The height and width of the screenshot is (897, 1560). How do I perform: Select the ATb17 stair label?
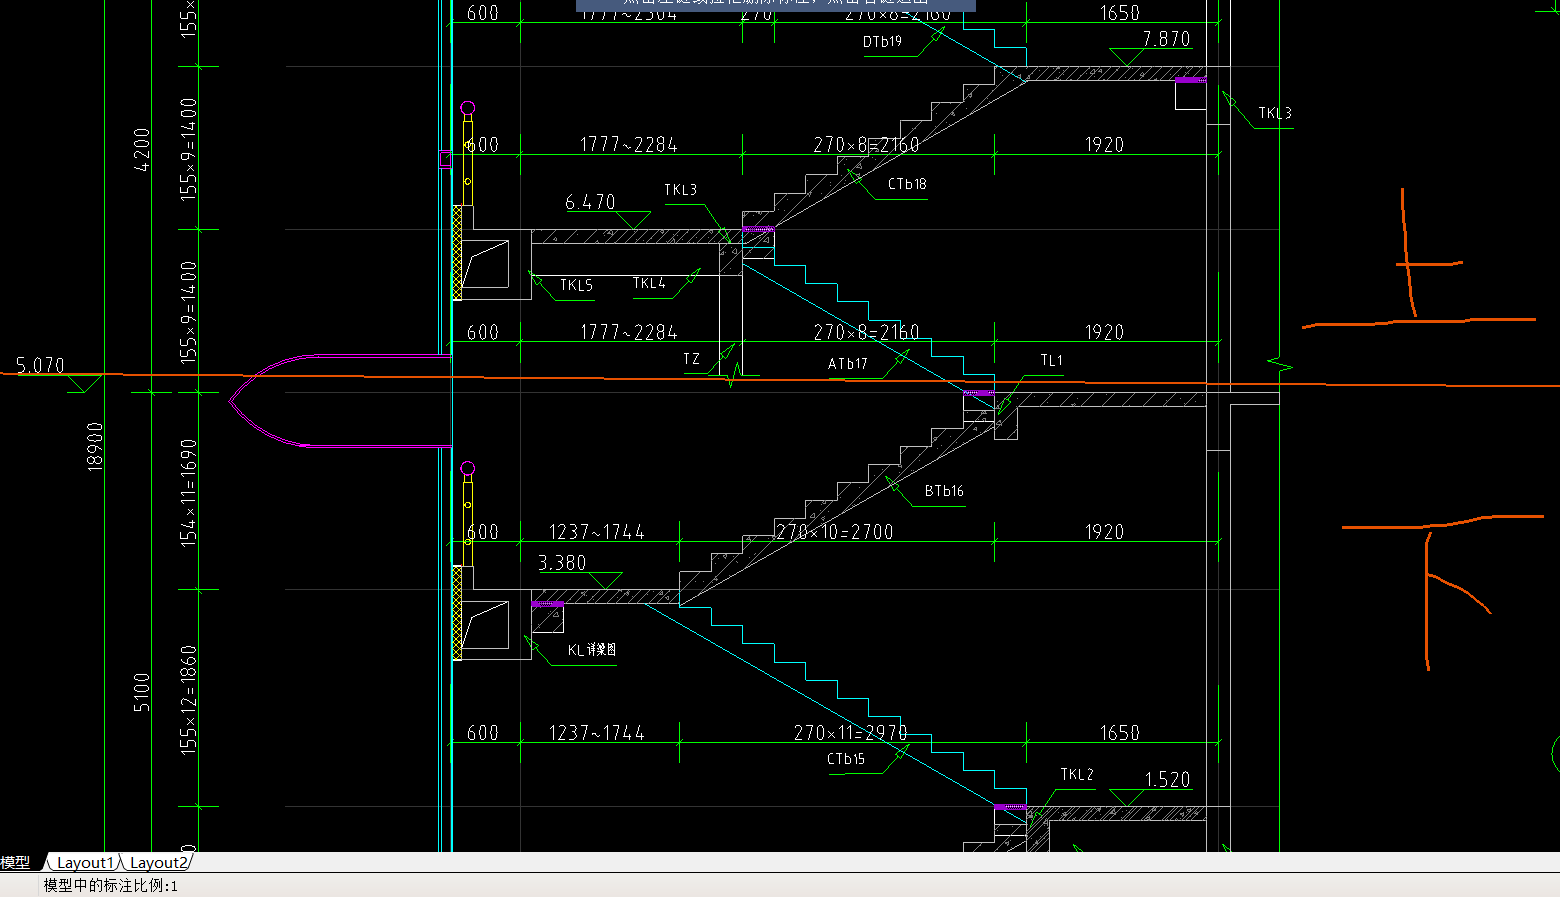847,364
